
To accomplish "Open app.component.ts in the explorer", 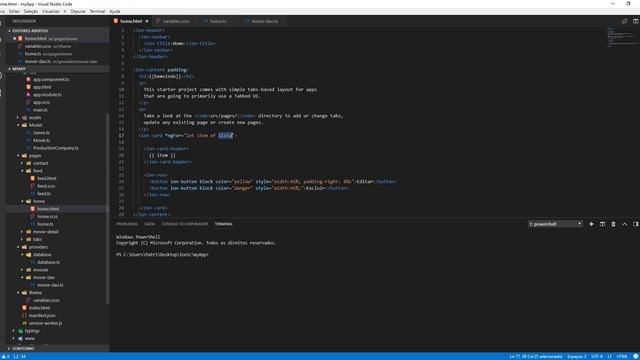I will pos(51,80).
